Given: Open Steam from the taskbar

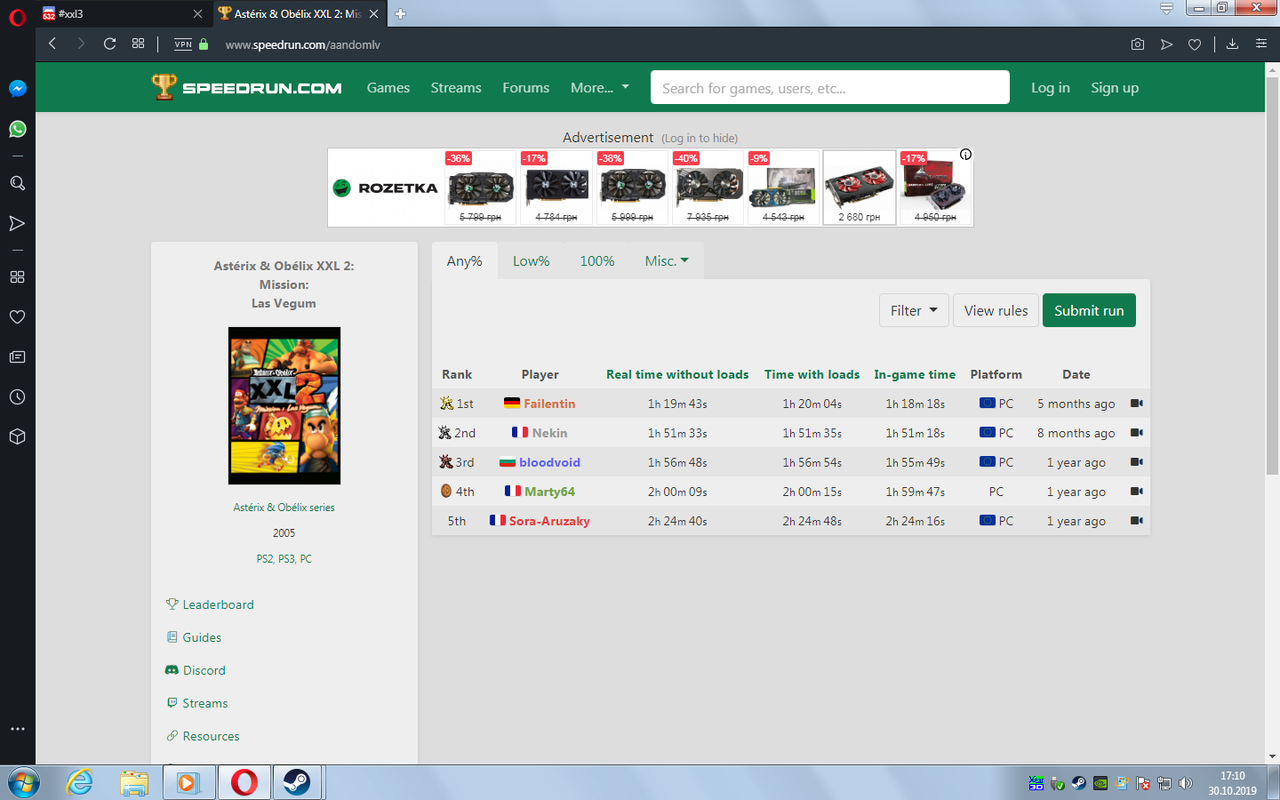Looking at the screenshot, I should click(x=295, y=782).
